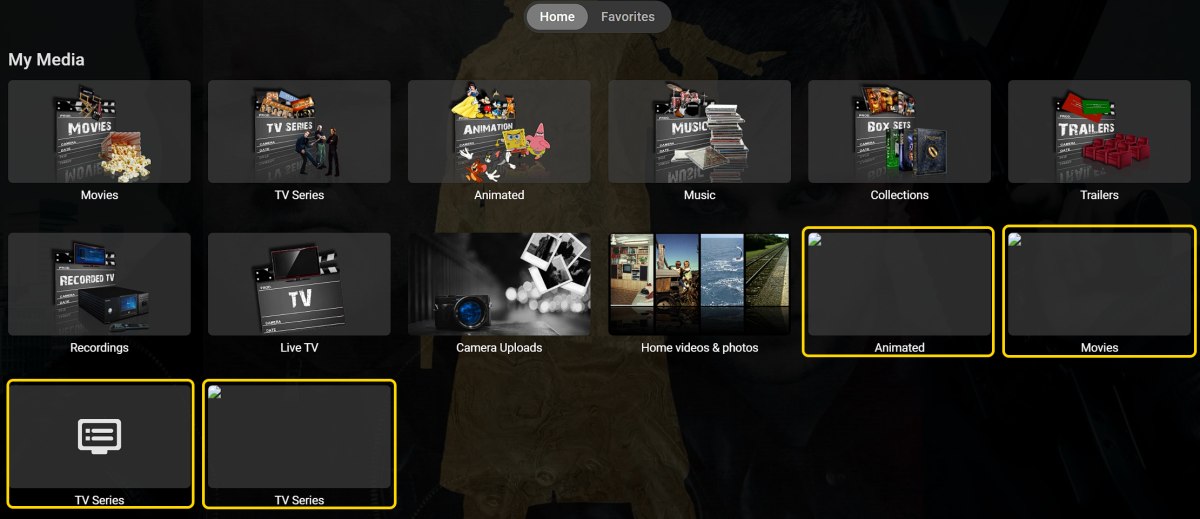Switch to the Home tab

(557, 17)
